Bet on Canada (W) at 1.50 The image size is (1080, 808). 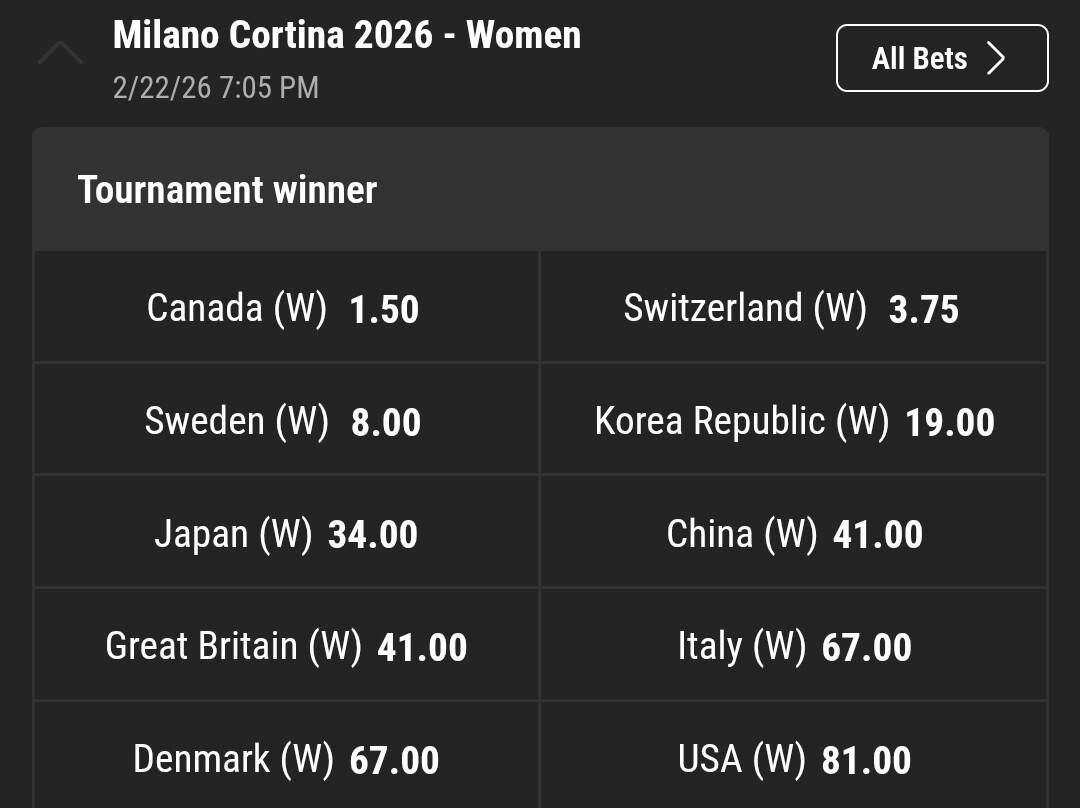point(286,307)
